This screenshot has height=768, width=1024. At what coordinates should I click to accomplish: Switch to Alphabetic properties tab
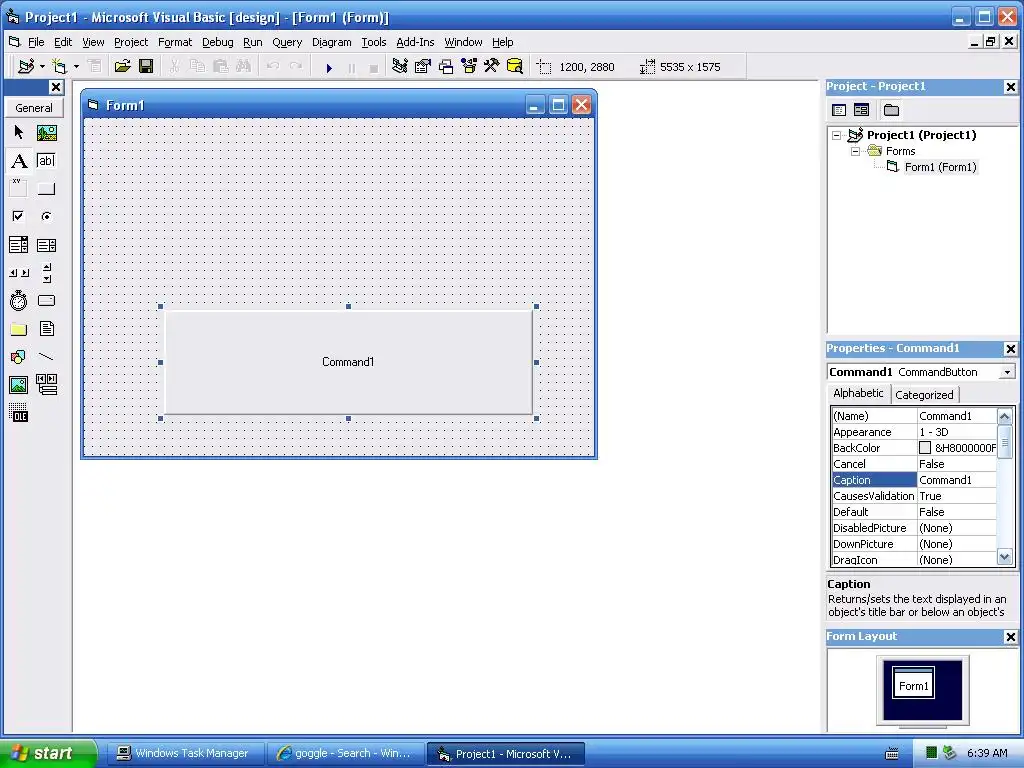tap(858, 393)
